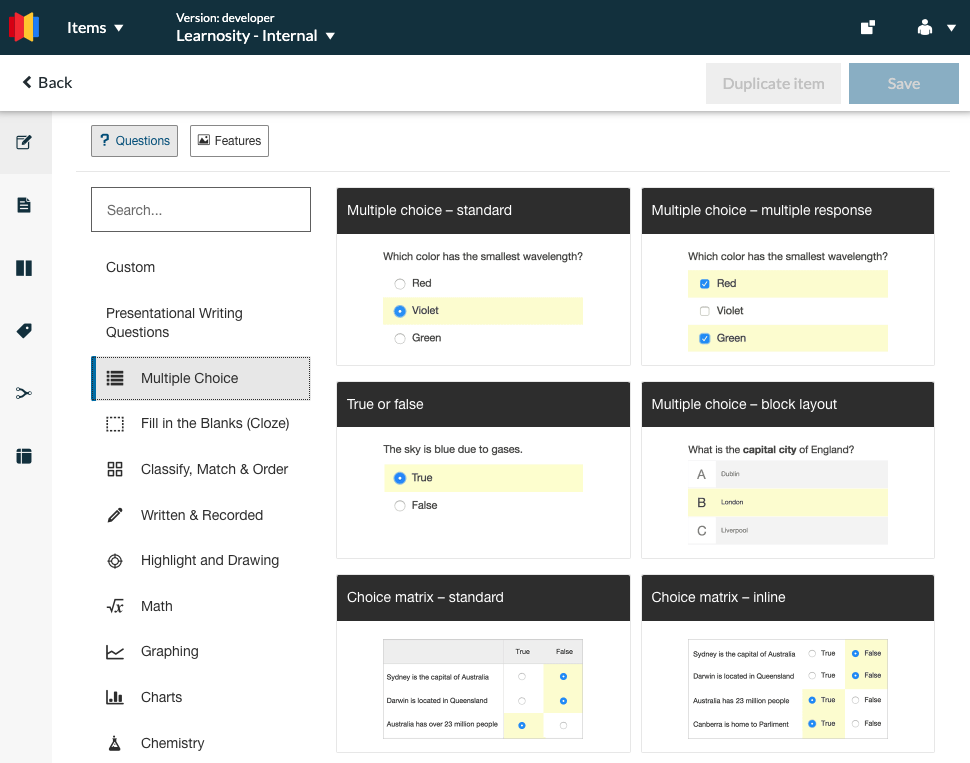Open tags using the tag icon
Screen dimensions: 970x763
(x=25, y=330)
